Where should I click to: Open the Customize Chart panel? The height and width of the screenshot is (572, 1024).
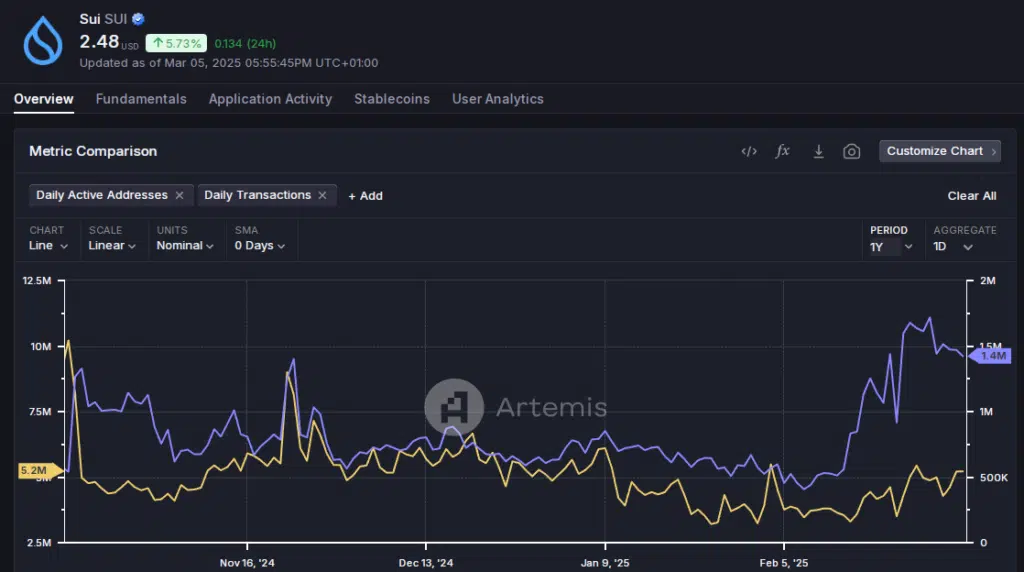click(x=940, y=151)
